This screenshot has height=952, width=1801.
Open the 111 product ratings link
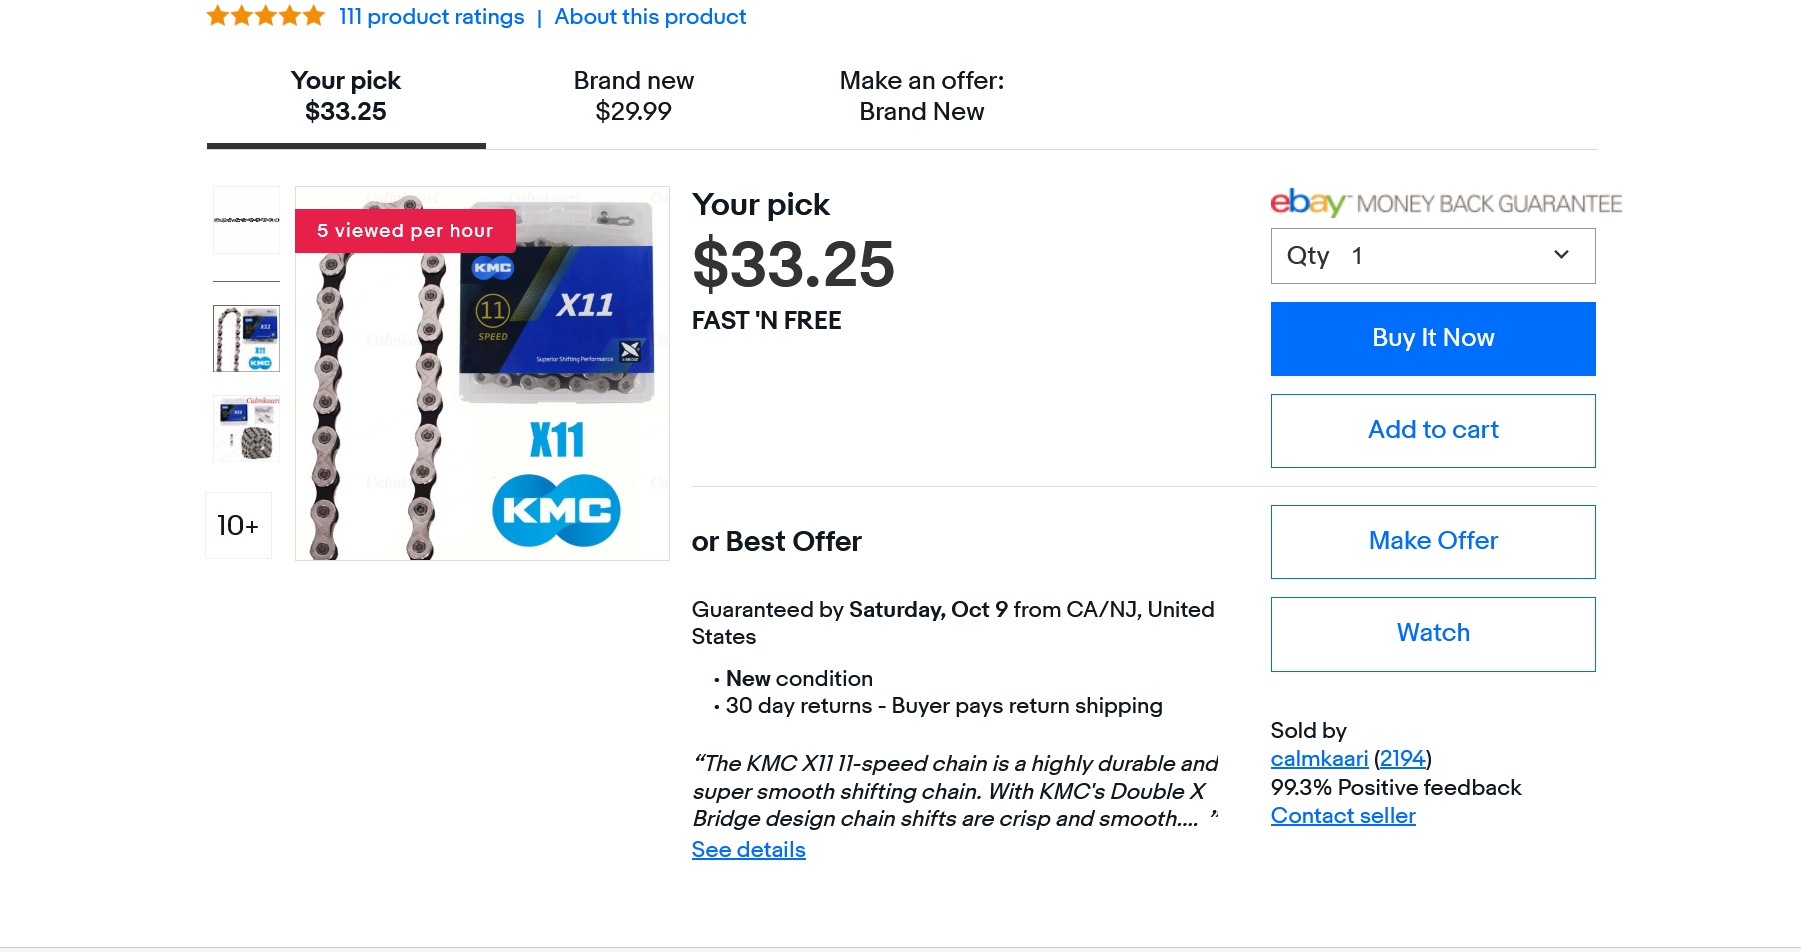pos(431,17)
